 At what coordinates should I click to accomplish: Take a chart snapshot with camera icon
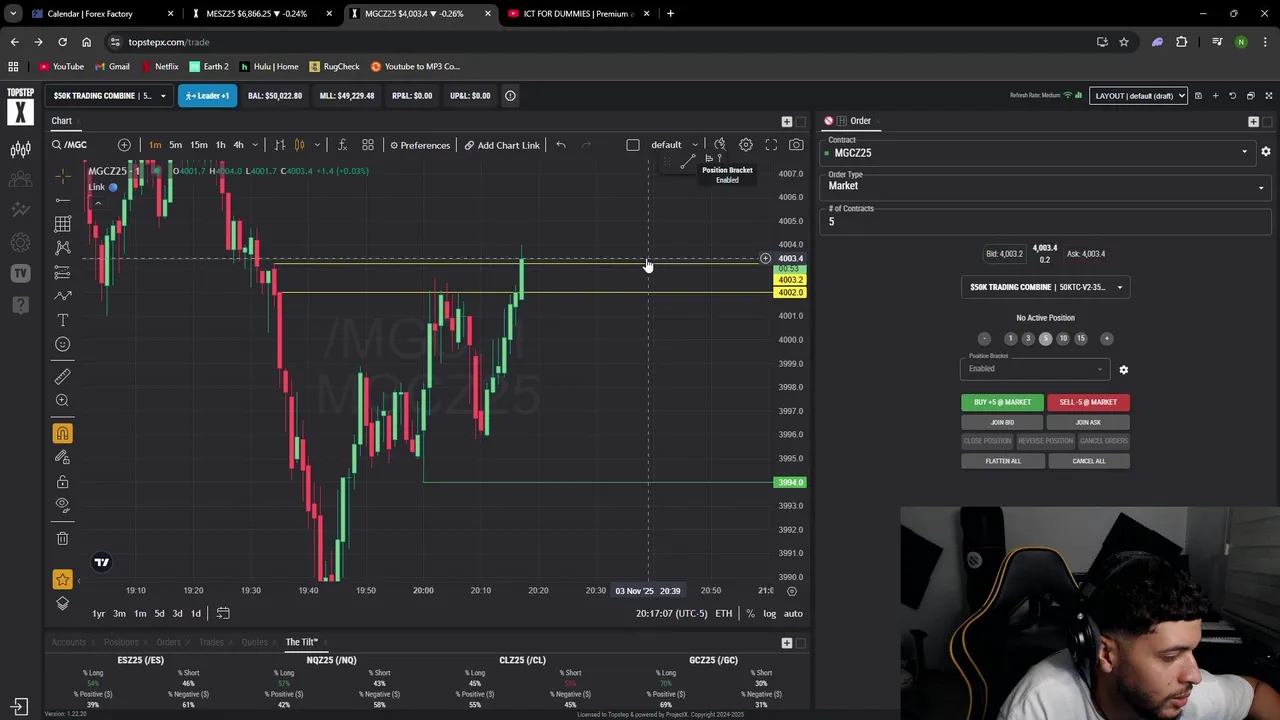(x=796, y=145)
